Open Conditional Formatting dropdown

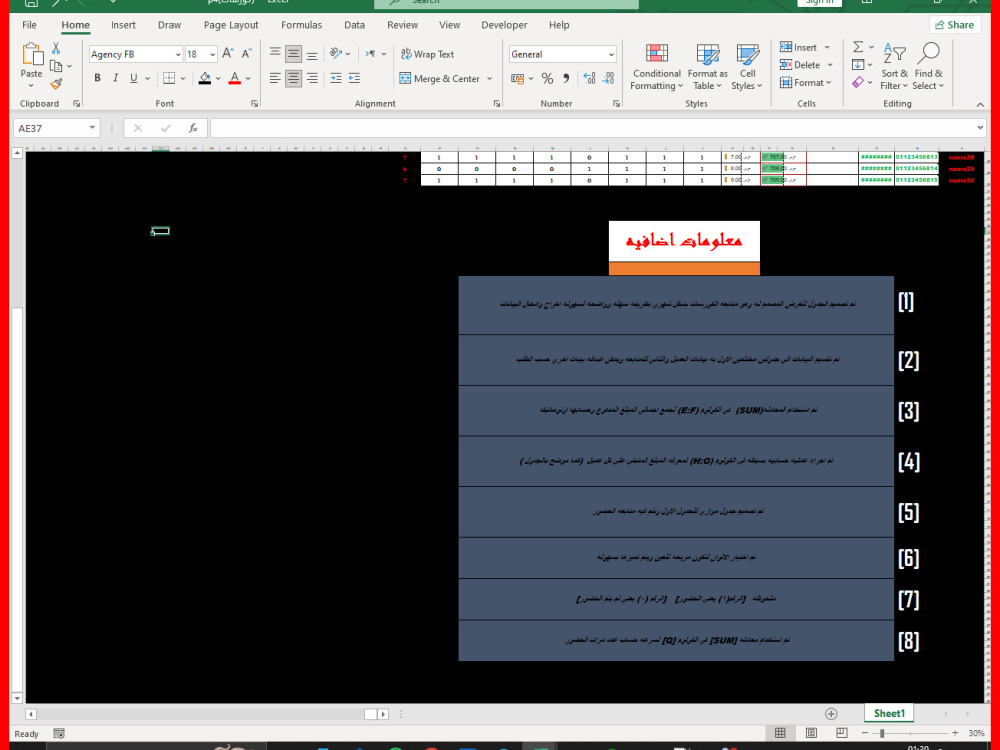click(x=657, y=67)
